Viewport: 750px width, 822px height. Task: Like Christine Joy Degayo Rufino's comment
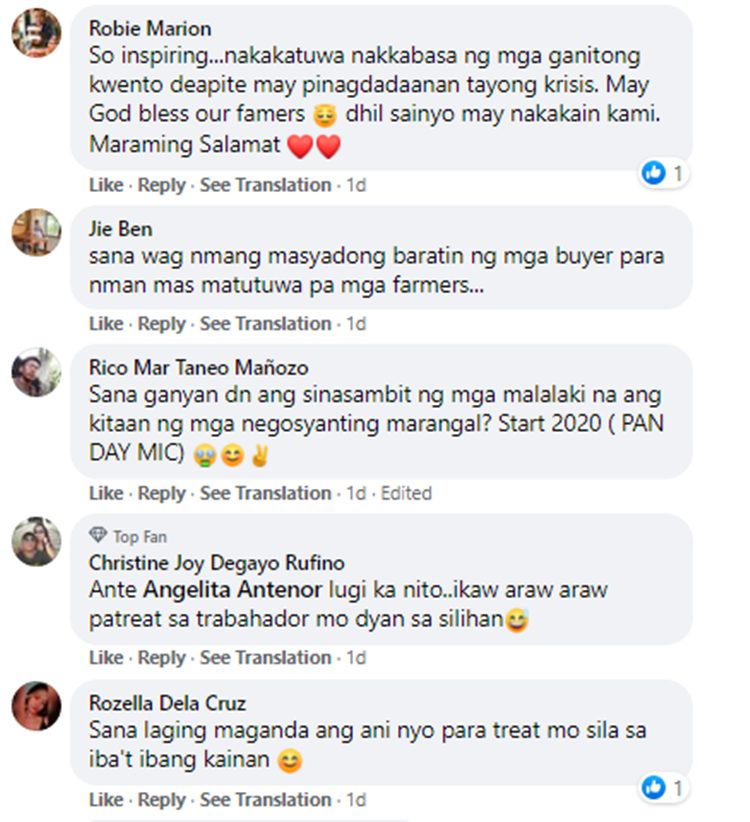[x=106, y=657]
